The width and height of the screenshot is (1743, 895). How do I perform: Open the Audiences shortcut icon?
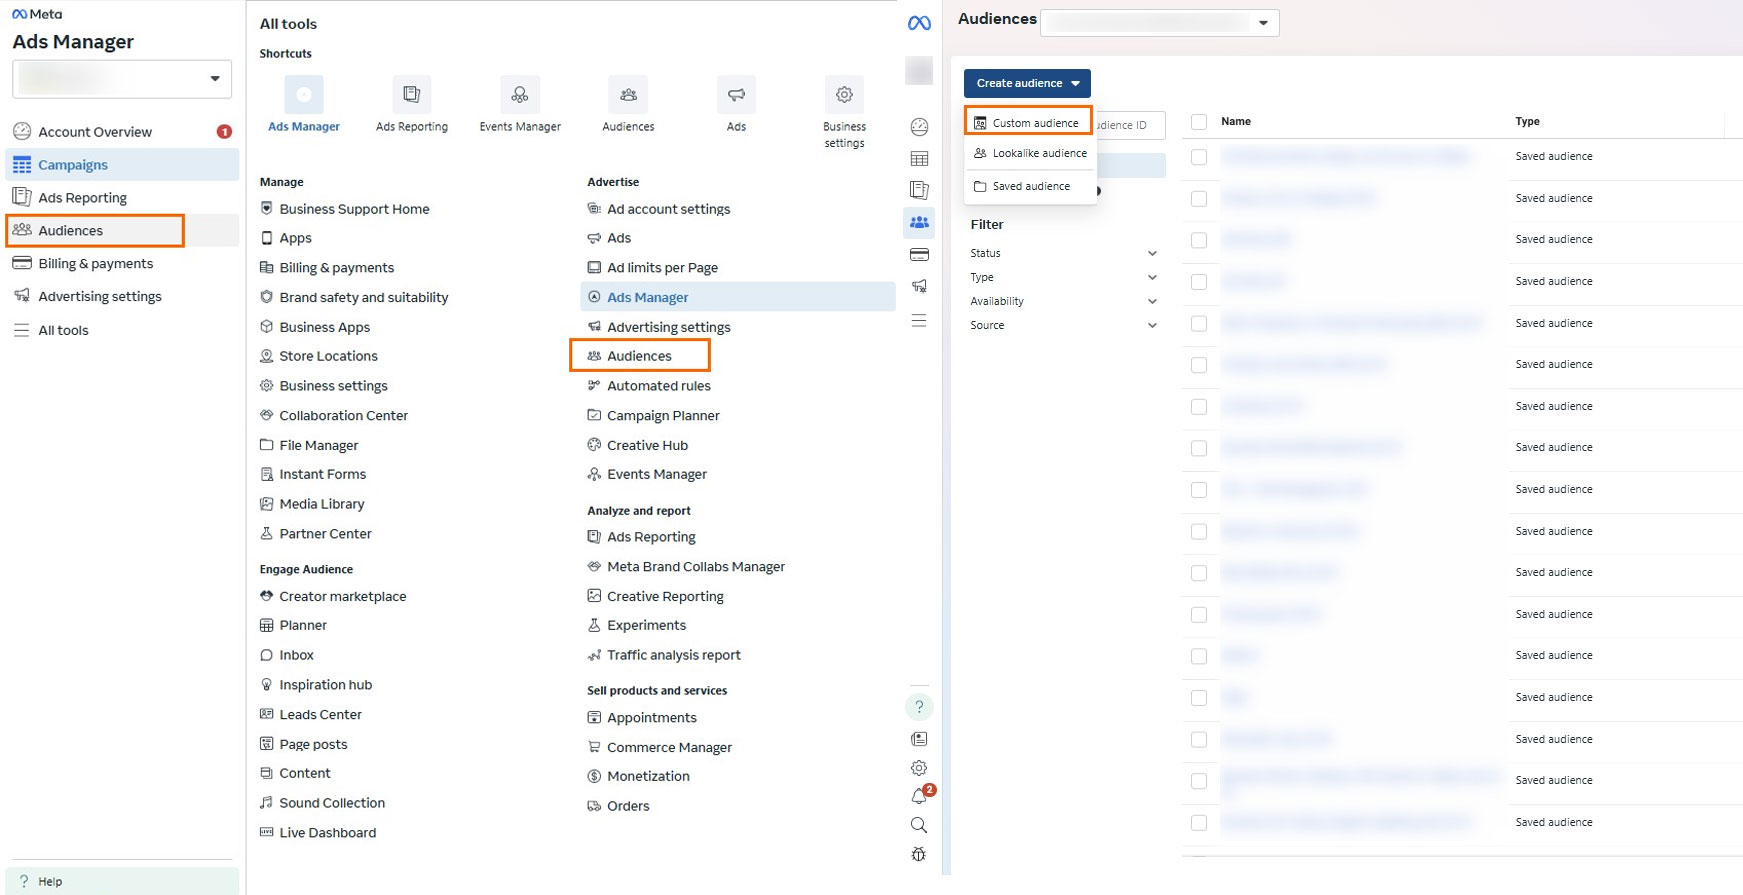point(628,95)
